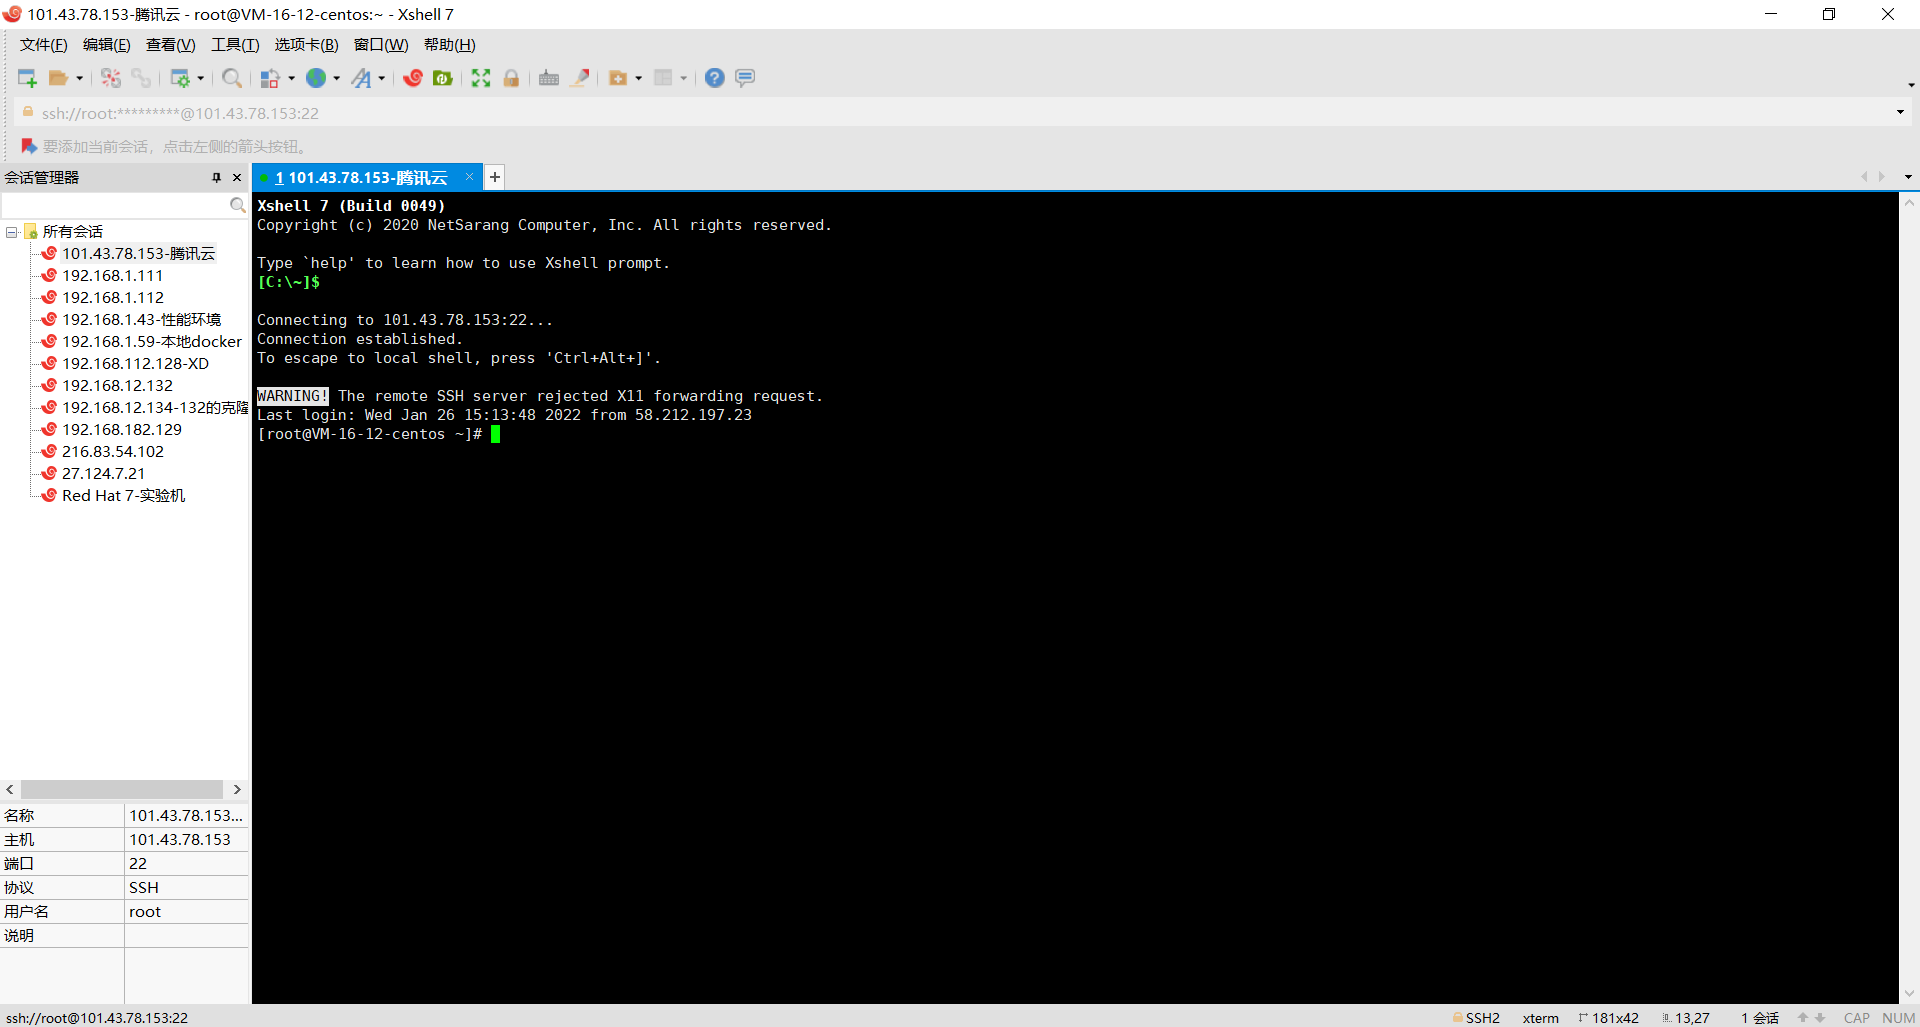The height and width of the screenshot is (1027, 1920).
Task: Open the 编辑(E) menu
Action: click(x=107, y=45)
